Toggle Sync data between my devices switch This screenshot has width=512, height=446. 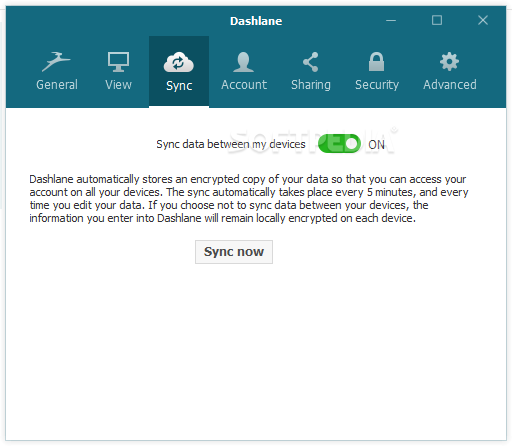point(339,144)
